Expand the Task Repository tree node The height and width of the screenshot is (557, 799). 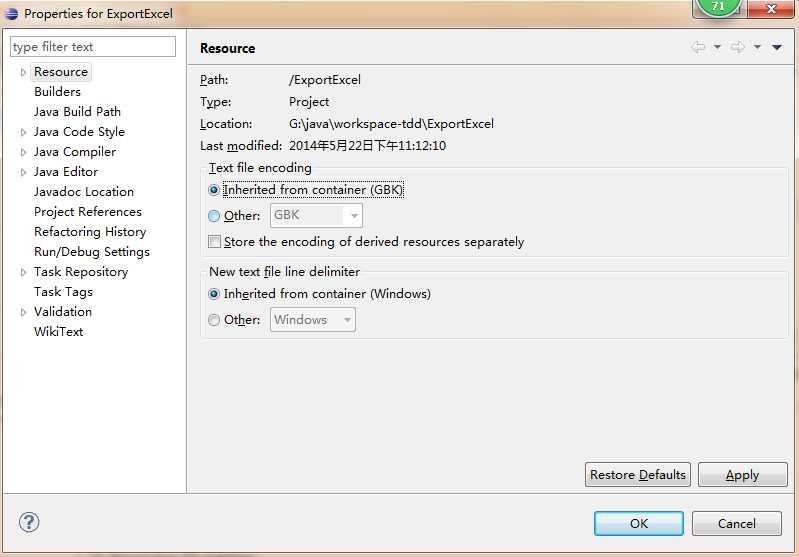pyautogui.click(x=23, y=273)
